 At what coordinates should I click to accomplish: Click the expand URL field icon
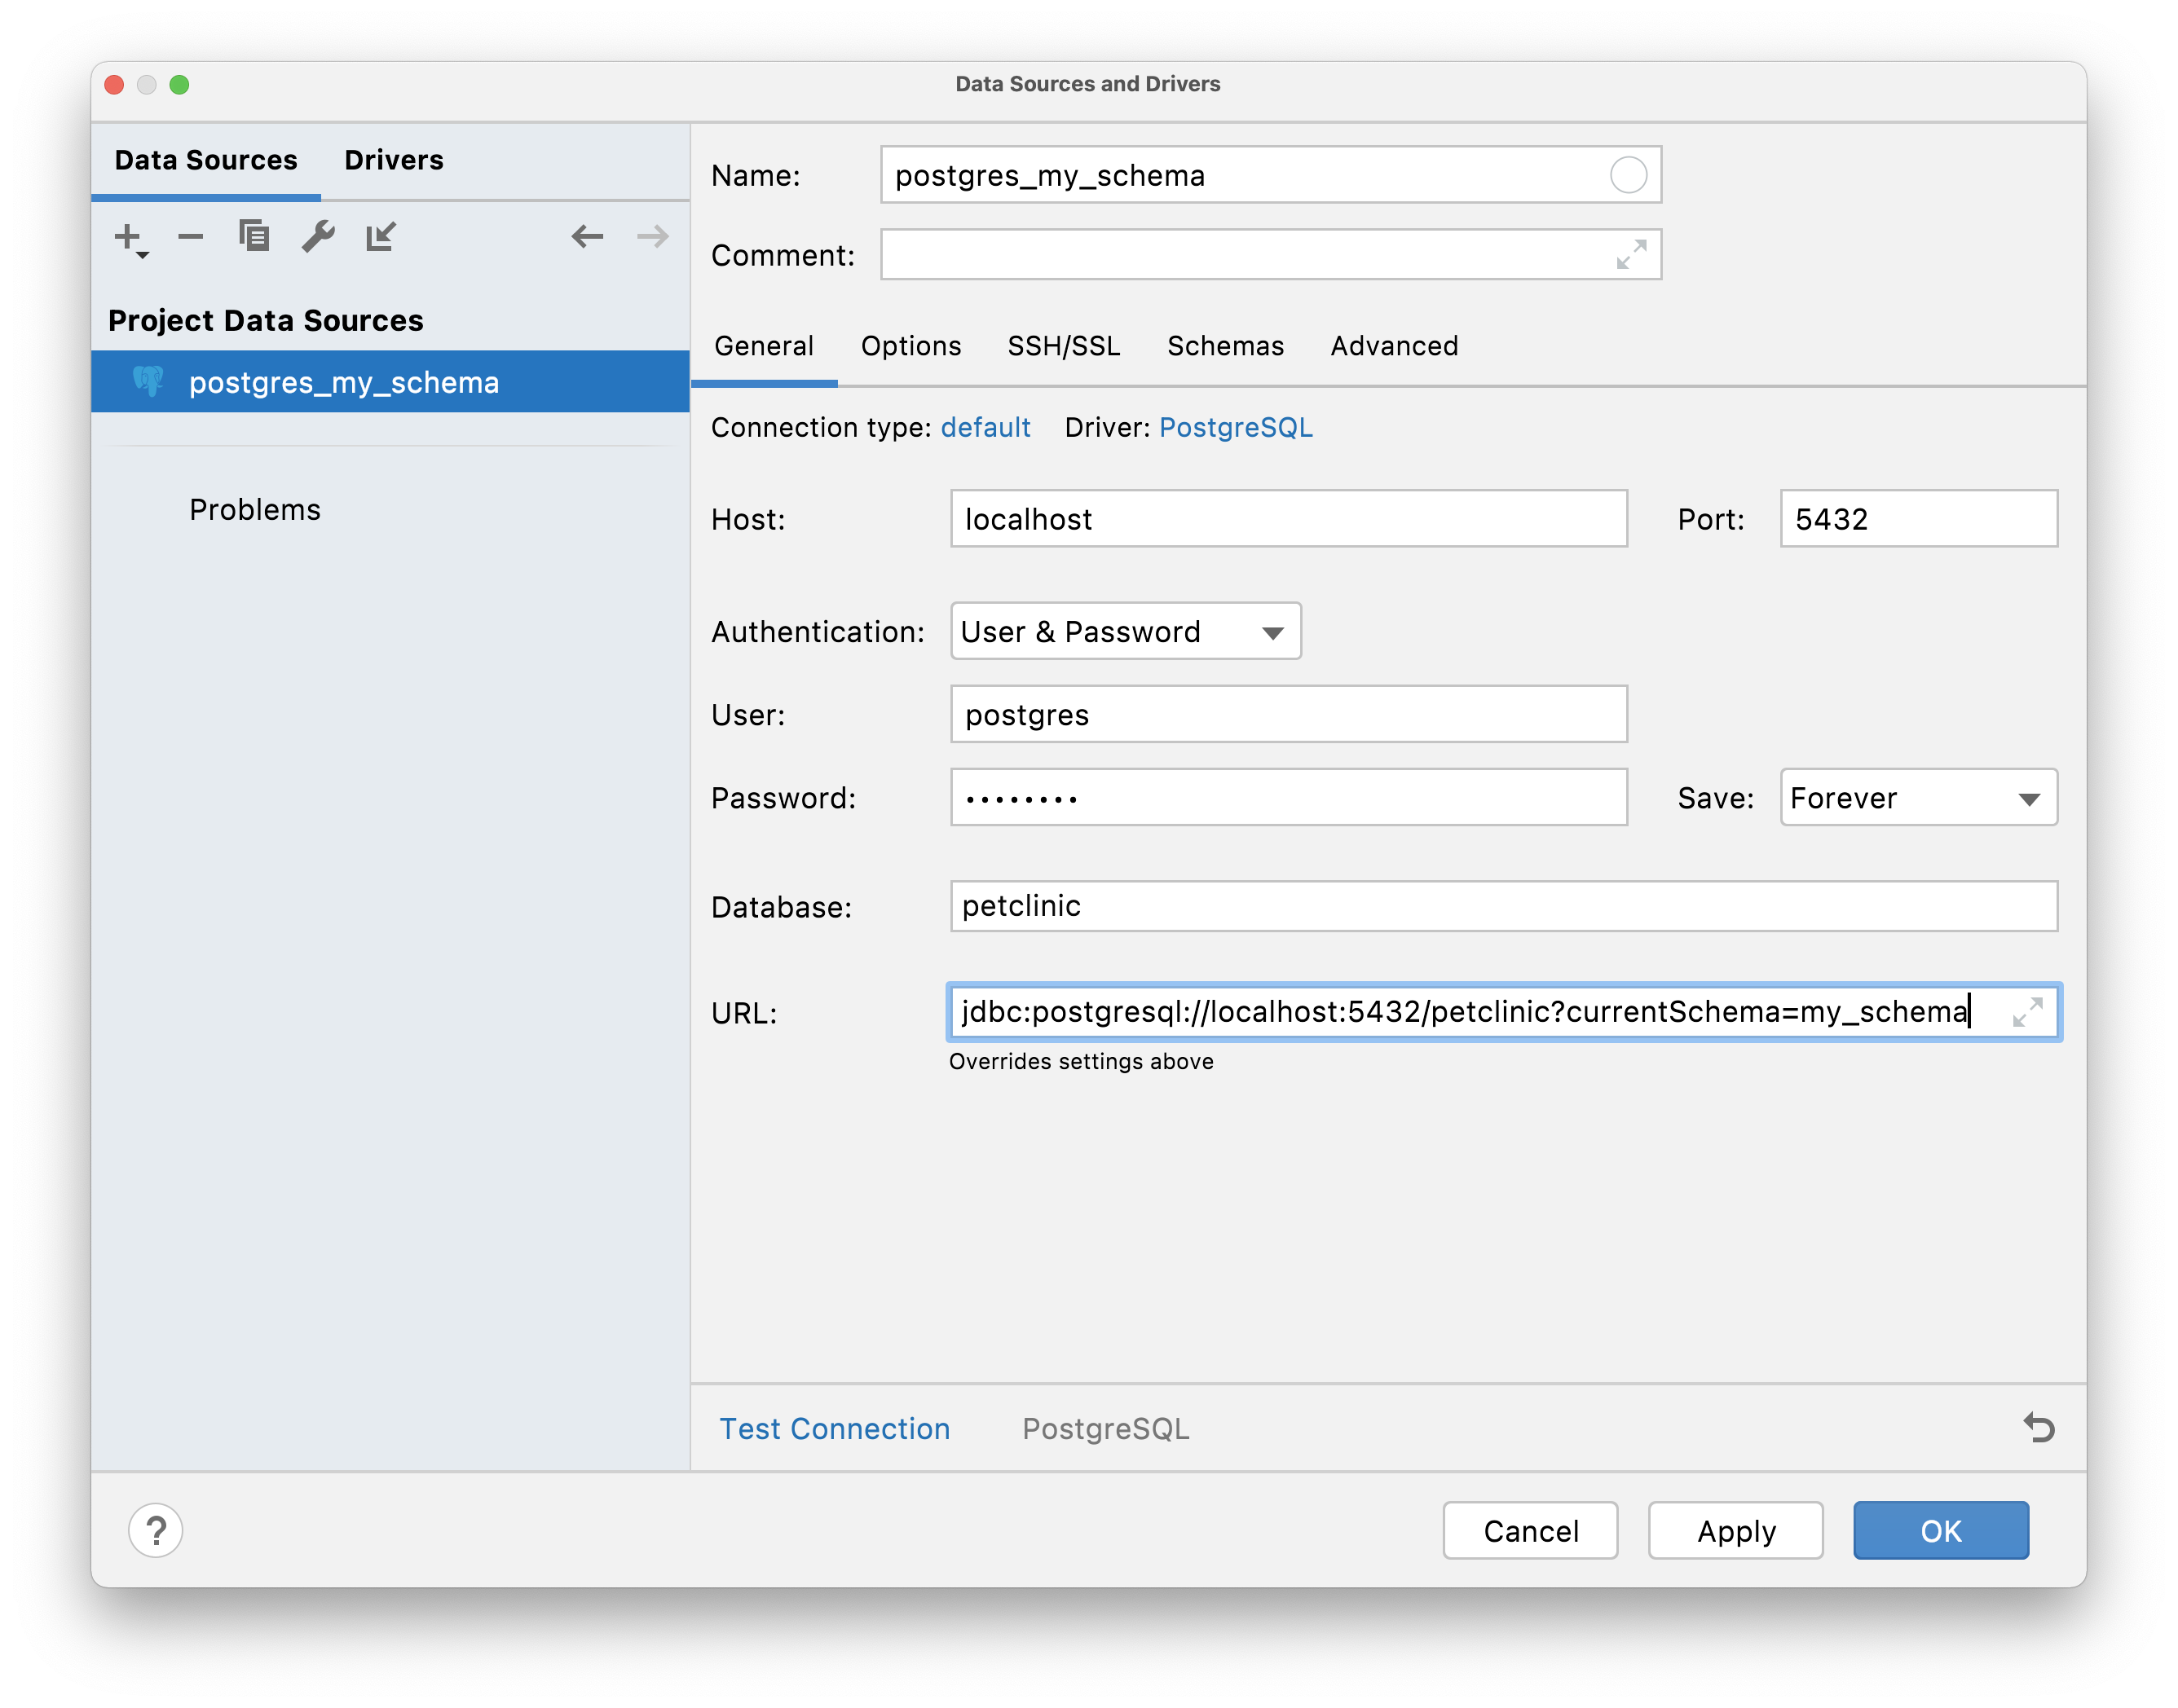(2028, 1013)
